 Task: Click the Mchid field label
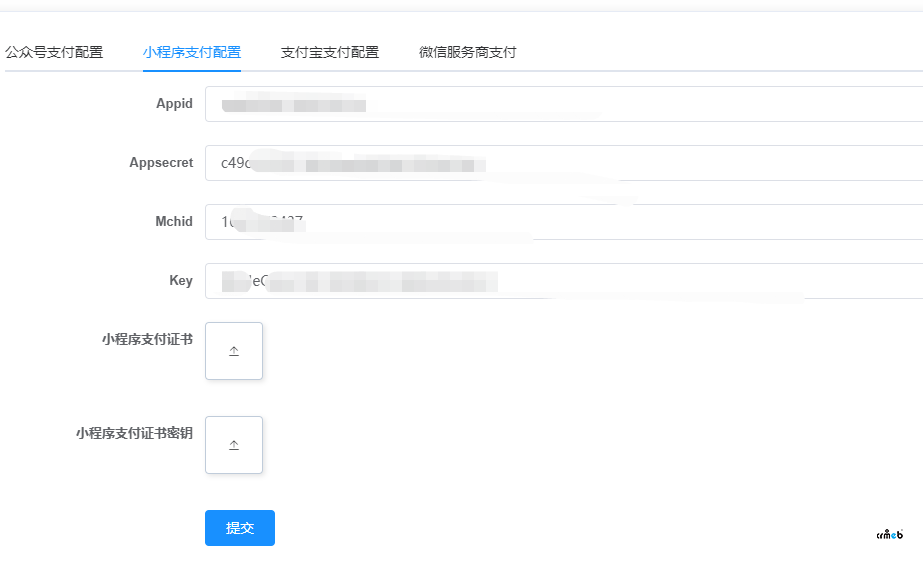pyautogui.click(x=174, y=221)
